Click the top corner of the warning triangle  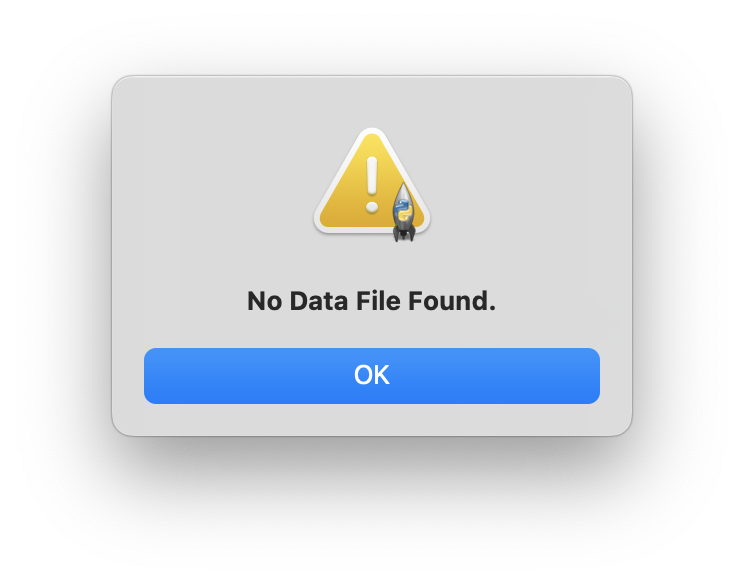coord(372,134)
